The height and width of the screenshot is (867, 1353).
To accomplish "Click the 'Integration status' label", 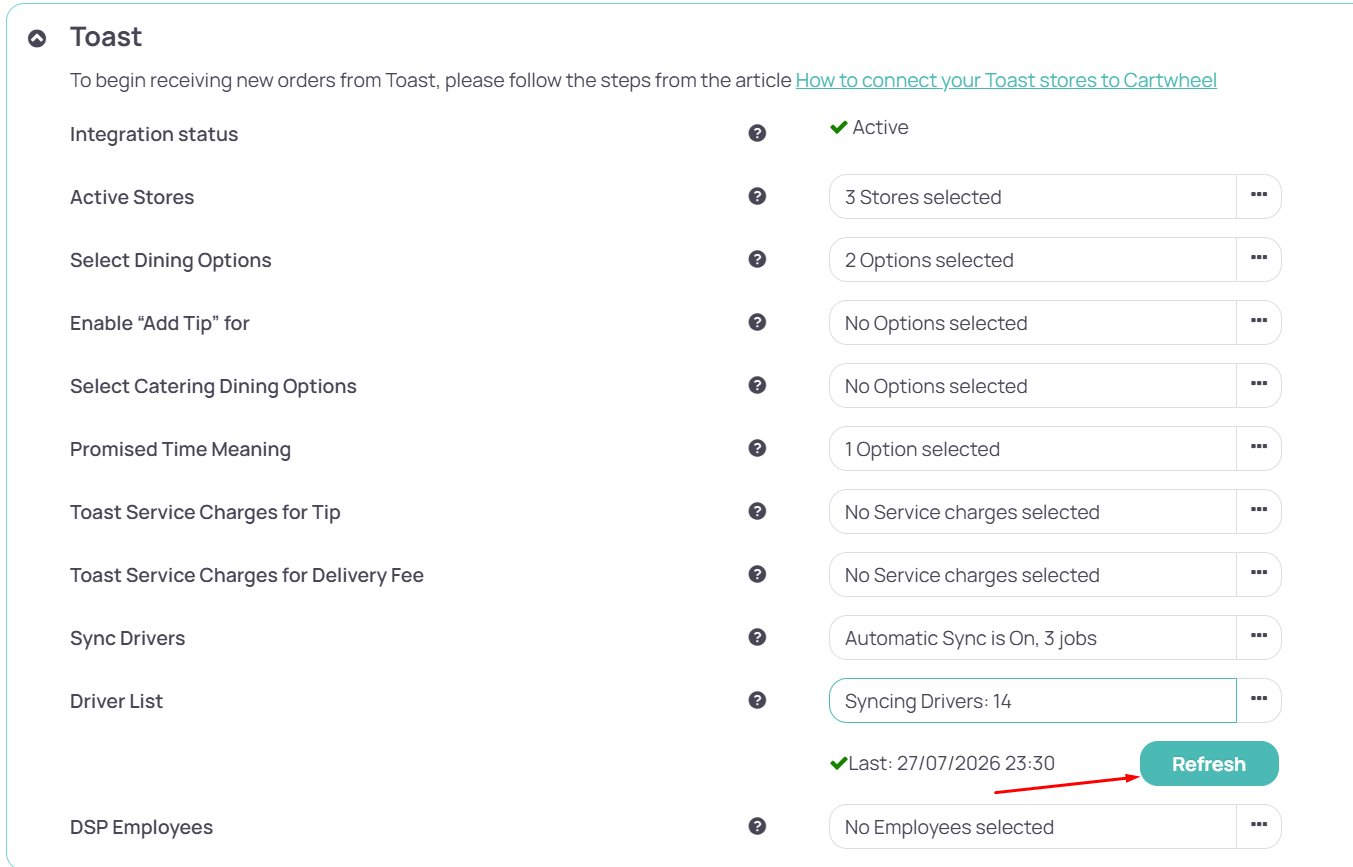I will 154,134.
